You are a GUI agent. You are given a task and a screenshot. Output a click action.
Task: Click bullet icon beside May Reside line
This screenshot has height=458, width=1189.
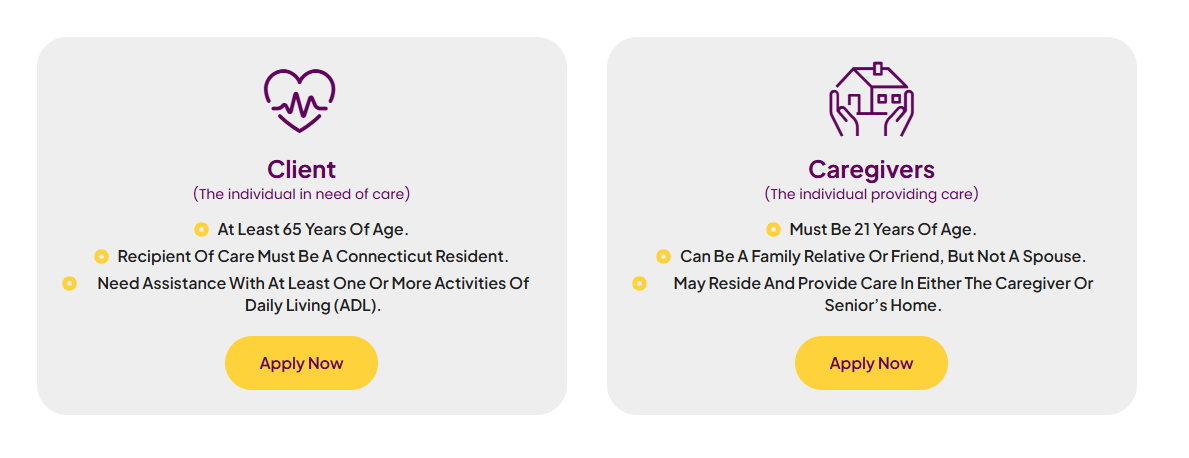[639, 284]
